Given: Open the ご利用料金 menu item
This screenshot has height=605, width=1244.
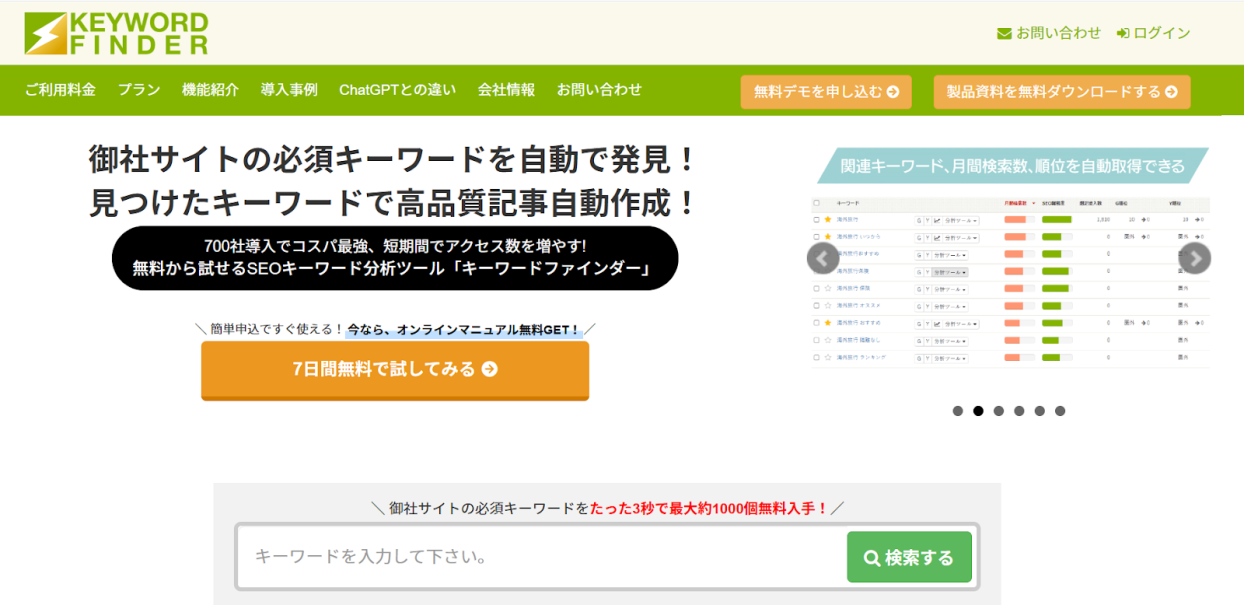Looking at the screenshot, I should coord(60,90).
